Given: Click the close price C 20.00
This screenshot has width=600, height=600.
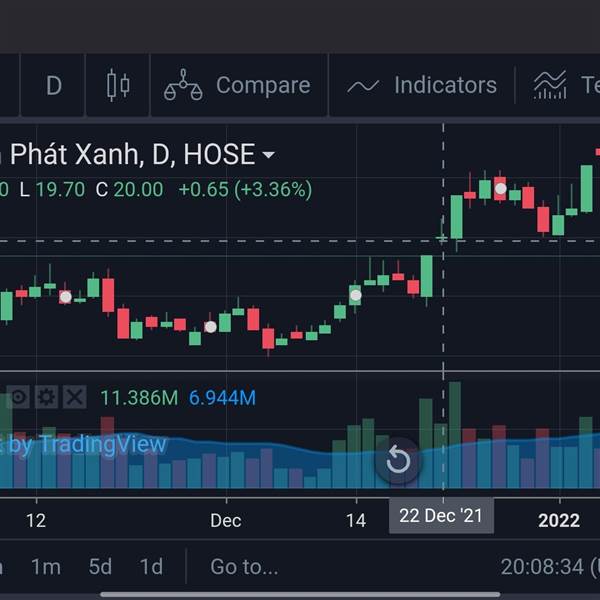Looking at the screenshot, I should click(129, 189).
